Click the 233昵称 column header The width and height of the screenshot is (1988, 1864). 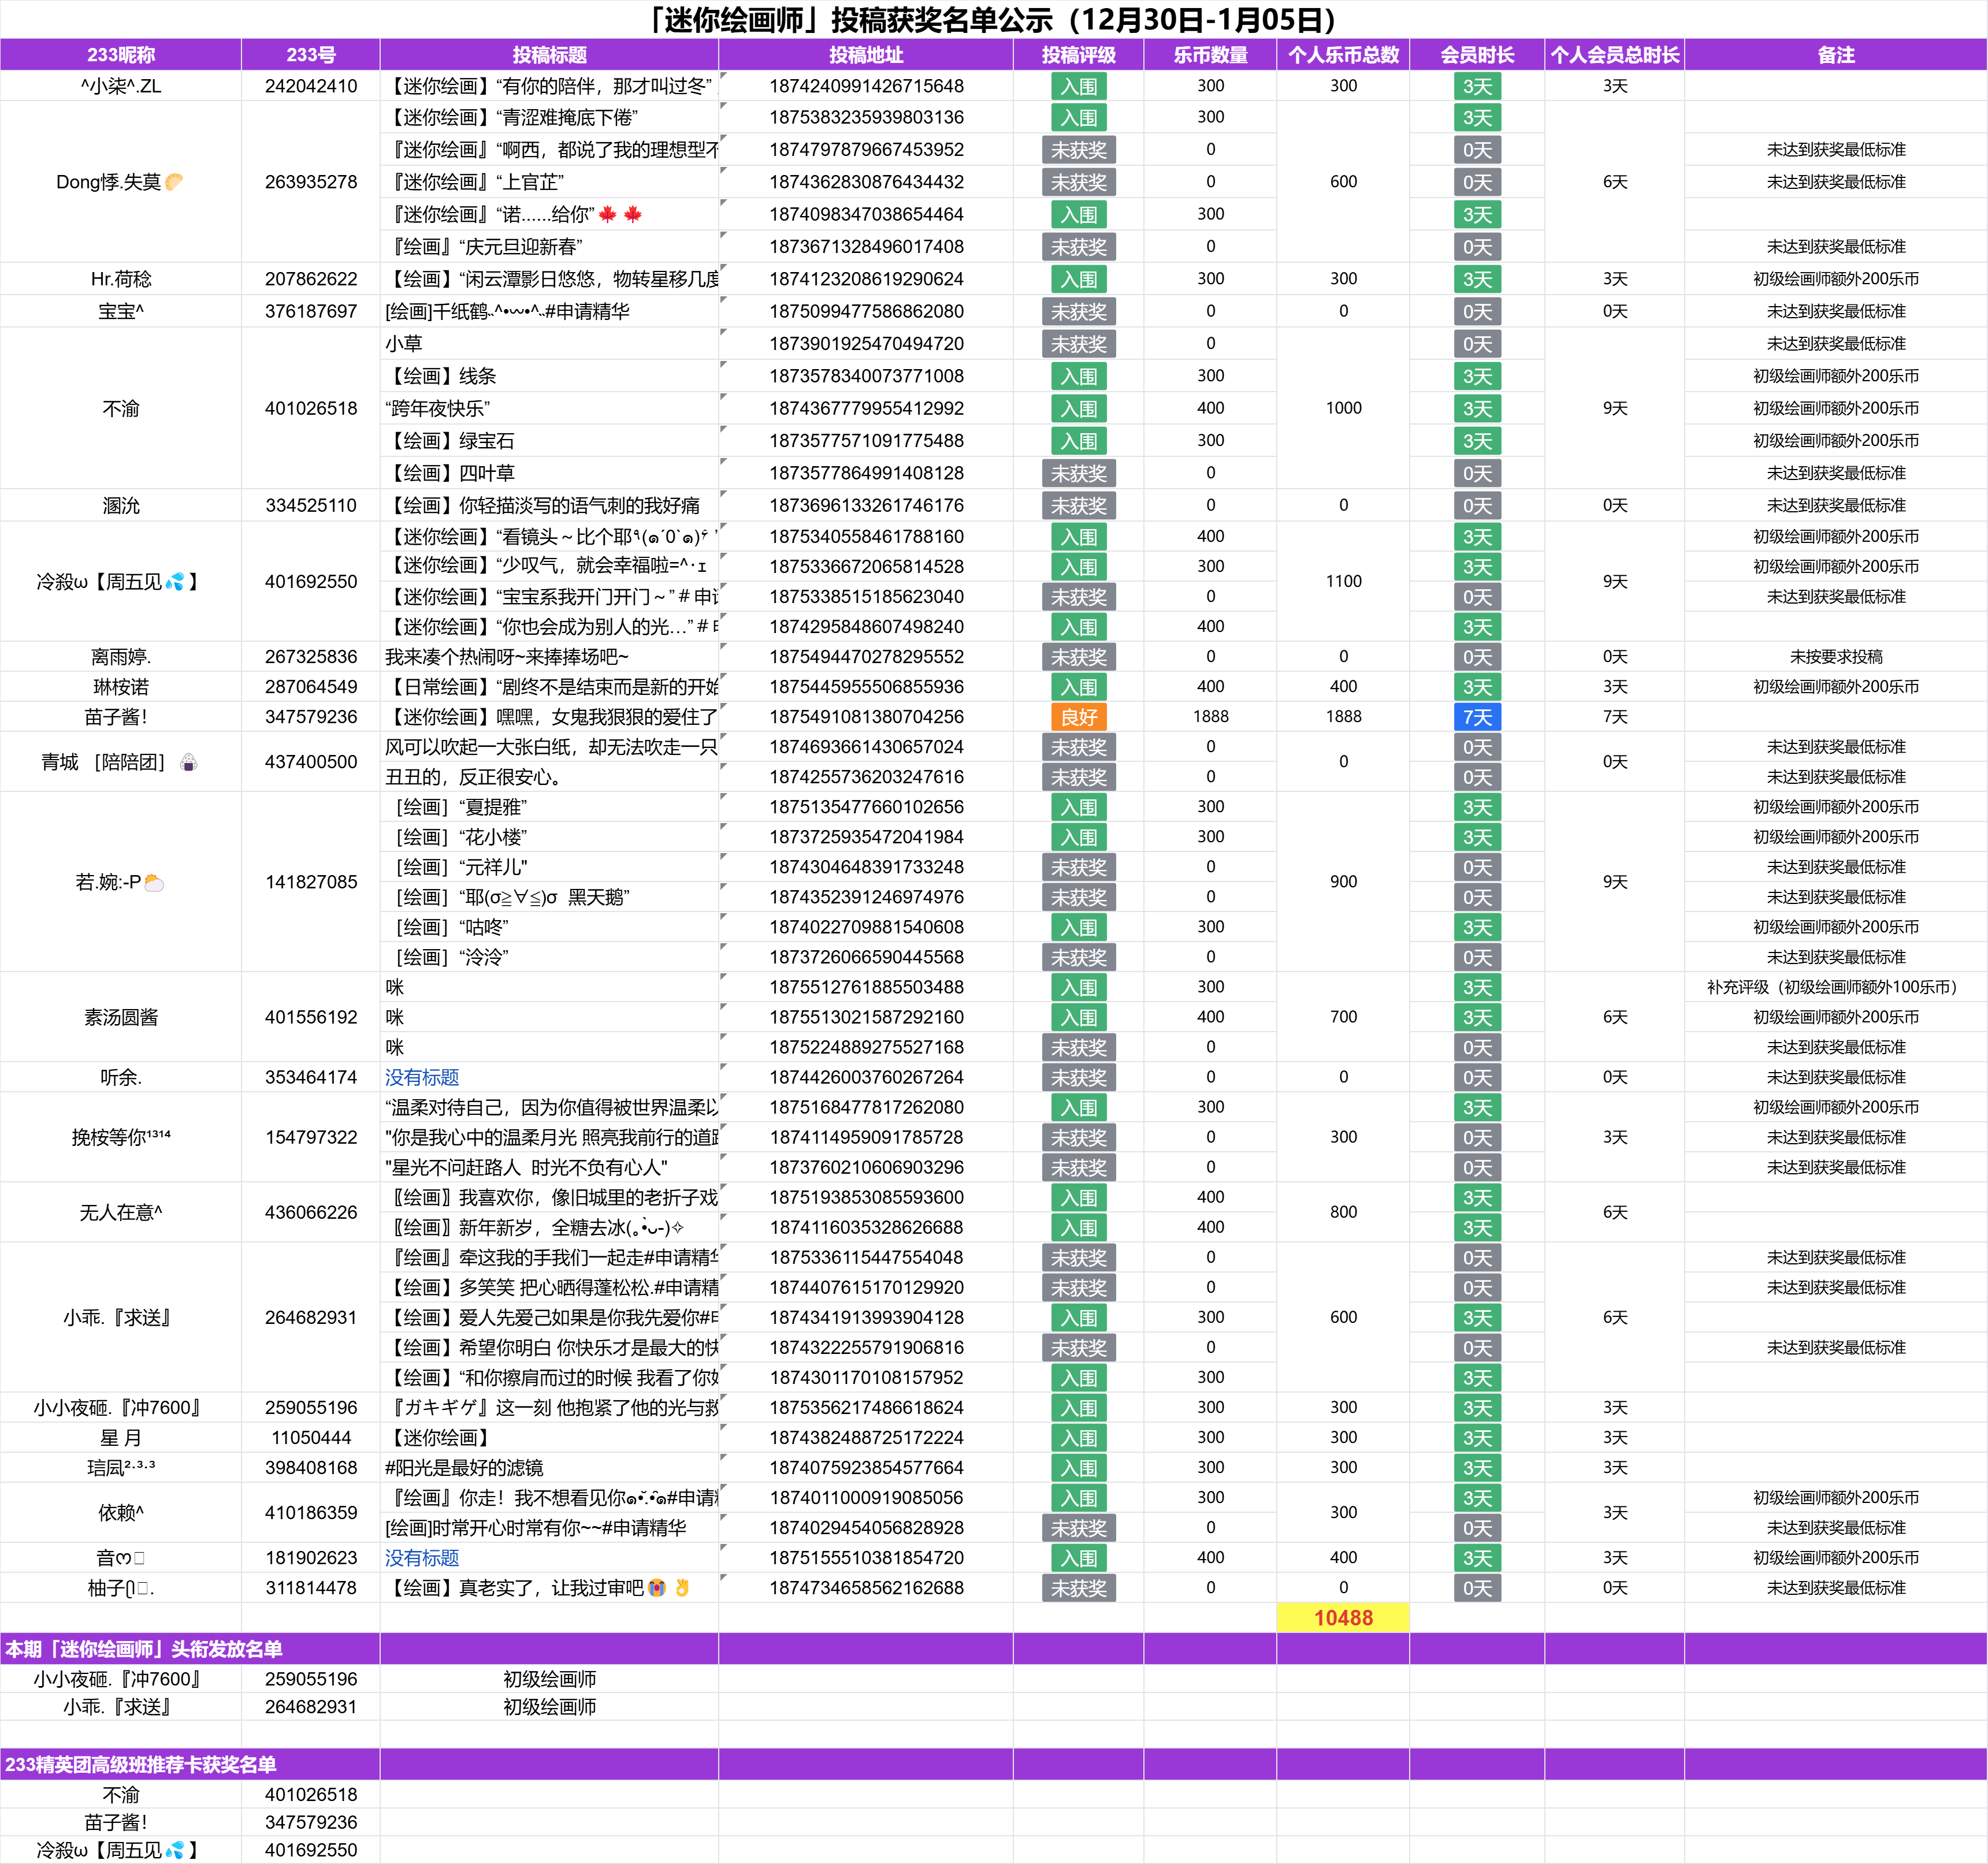pos(120,55)
